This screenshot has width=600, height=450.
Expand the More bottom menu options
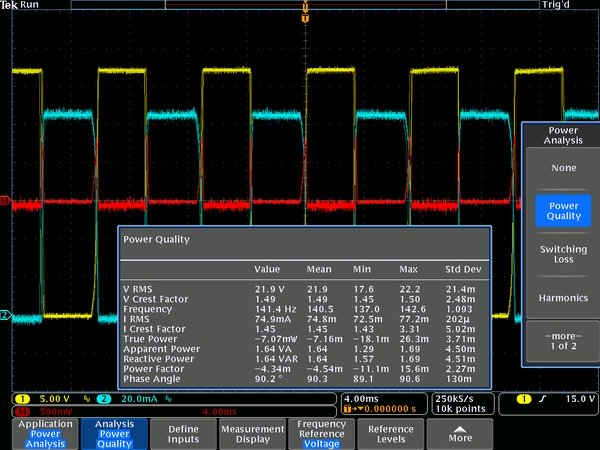(x=460, y=433)
